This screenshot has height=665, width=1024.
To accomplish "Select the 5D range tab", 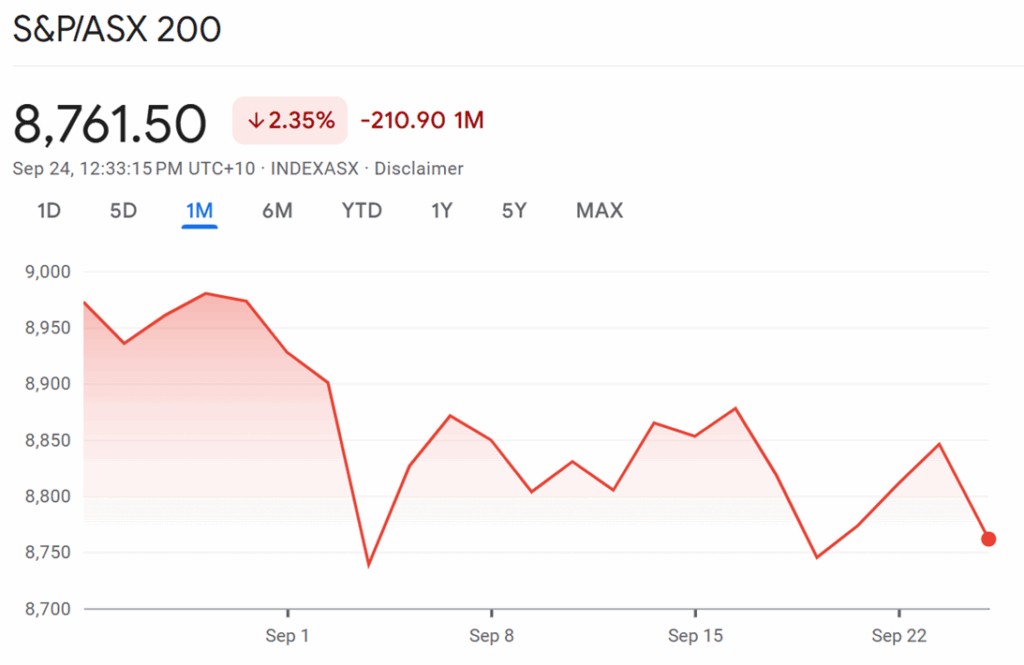I will click(x=123, y=211).
